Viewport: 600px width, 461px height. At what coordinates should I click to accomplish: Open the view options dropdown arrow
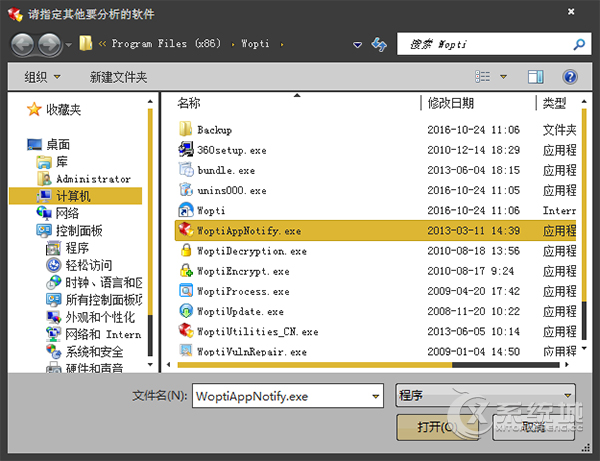tap(504, 77)
